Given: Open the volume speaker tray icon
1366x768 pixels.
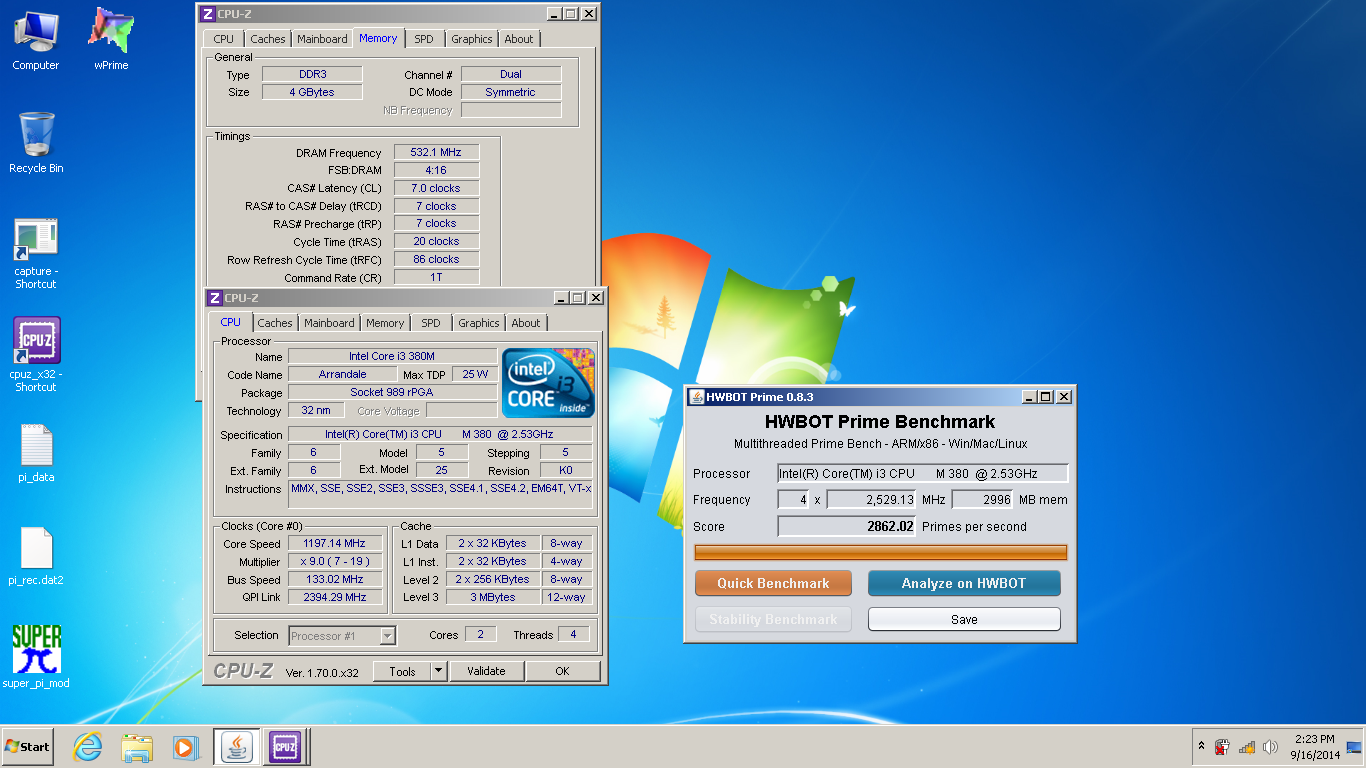Looking at the screenshot, I should [1270, 747].
